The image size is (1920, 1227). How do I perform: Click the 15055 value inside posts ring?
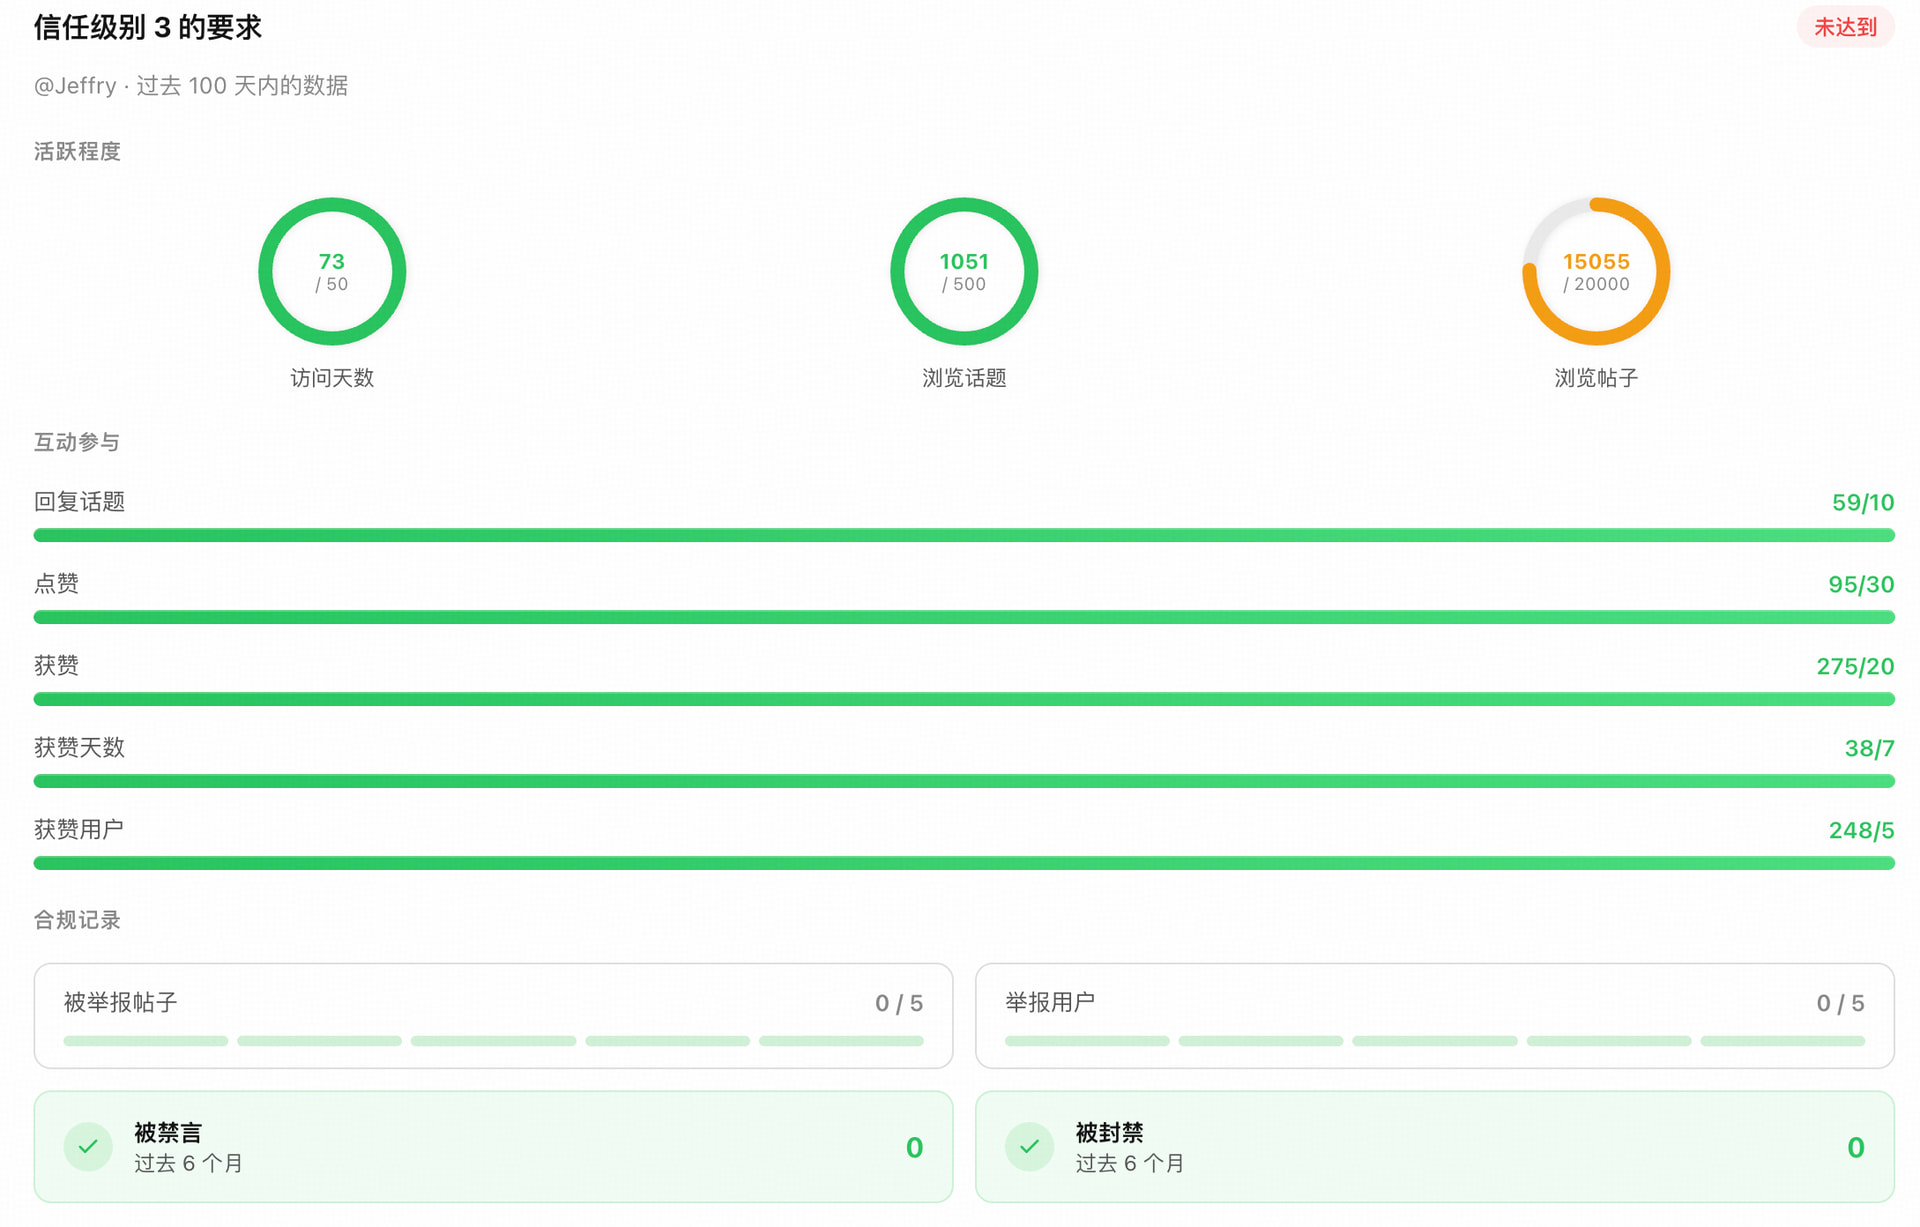[1596, 262]
